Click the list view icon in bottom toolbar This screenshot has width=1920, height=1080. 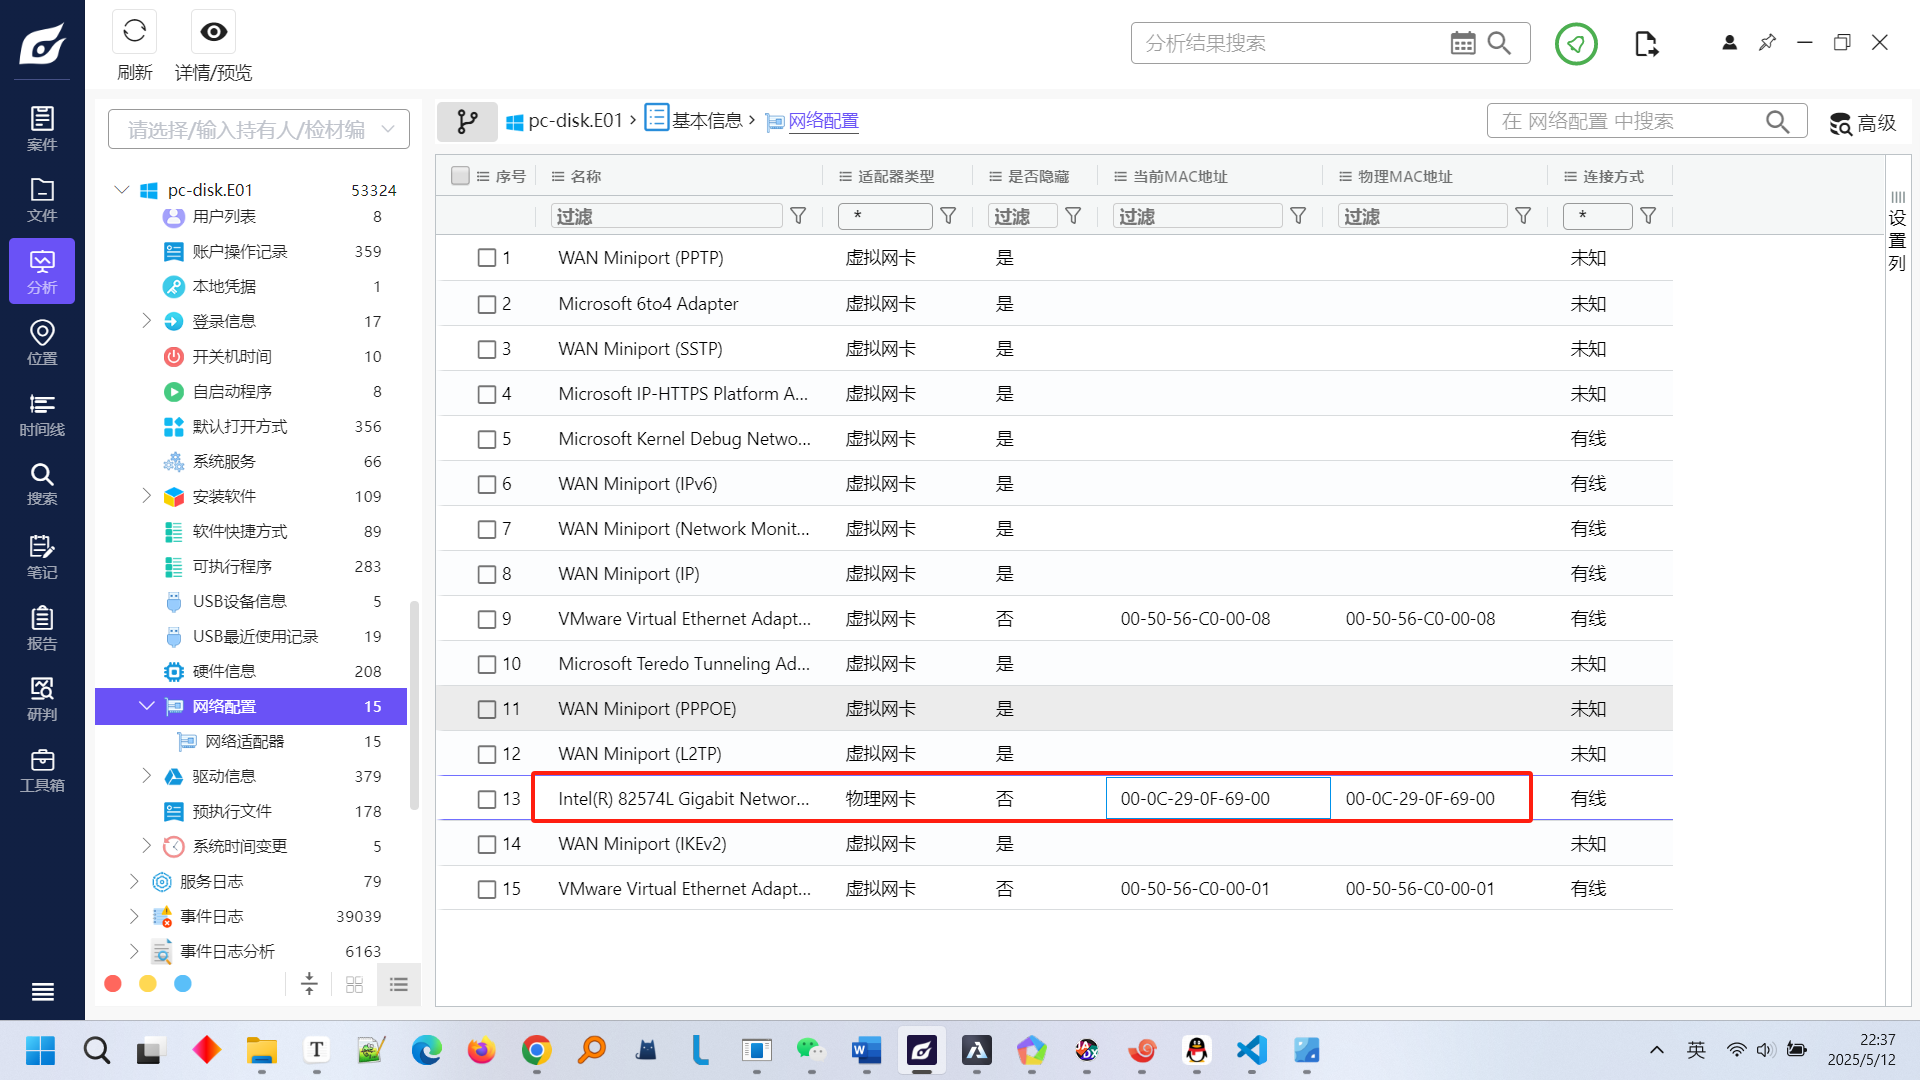[399, 985]
